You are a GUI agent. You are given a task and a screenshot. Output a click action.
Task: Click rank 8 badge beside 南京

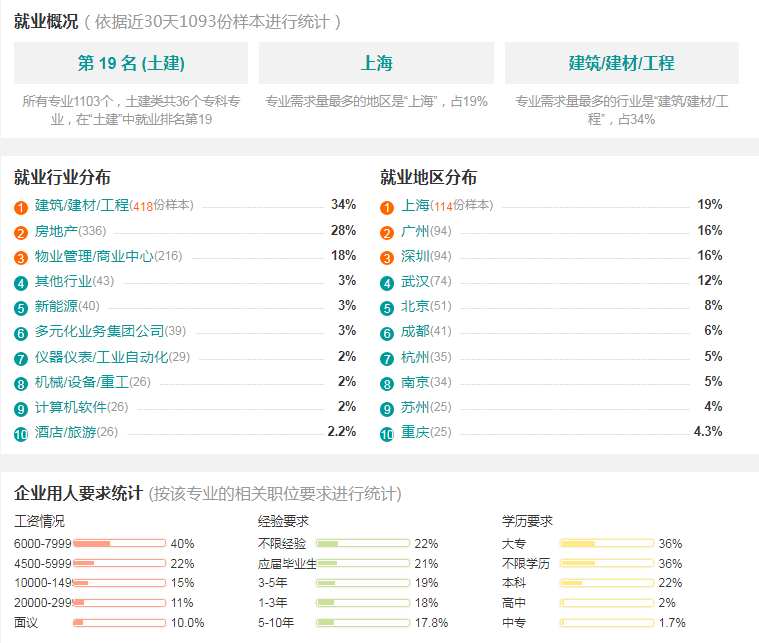pyautogui.click(x=387, y=384)
